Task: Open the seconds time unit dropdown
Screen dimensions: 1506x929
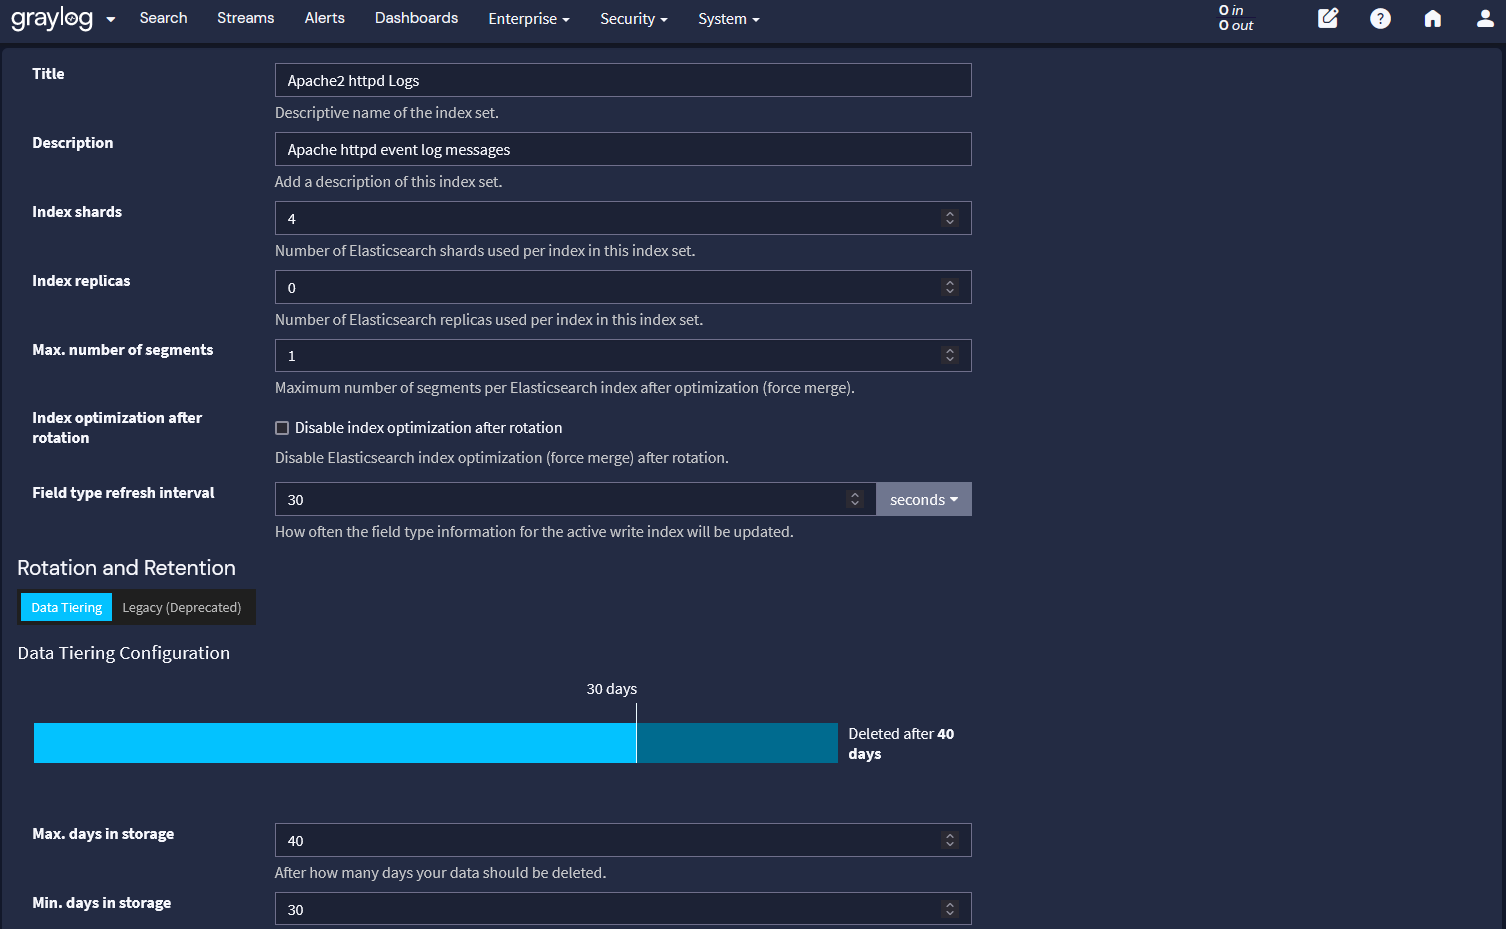Action: [923, 499]
